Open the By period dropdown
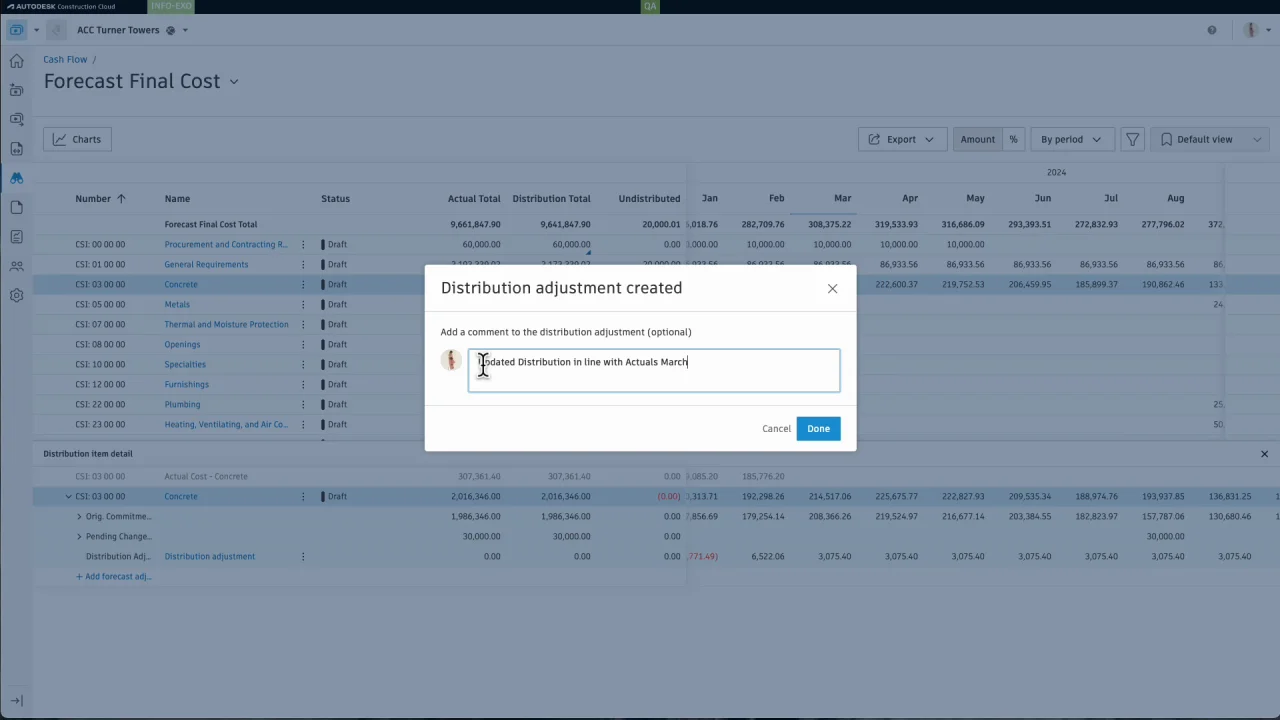The image size is (1280, 720). pos(1071,140)
